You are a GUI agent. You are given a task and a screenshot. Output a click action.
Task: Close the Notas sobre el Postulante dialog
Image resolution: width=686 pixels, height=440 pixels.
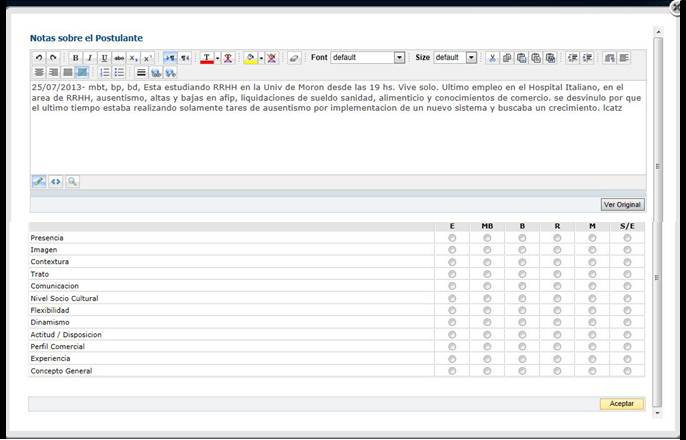click(676, 6)
